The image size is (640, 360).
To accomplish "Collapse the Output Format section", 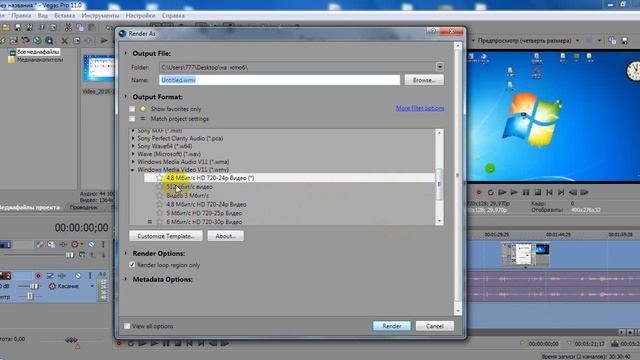I will click(x=126, y=97).
